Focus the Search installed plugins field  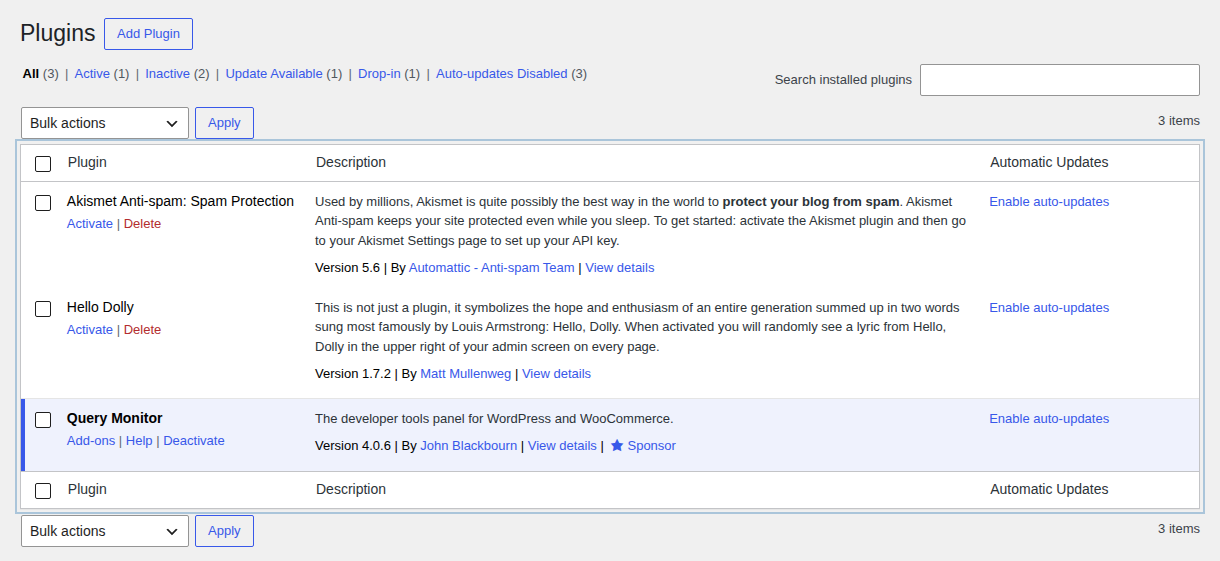tap(1060, 80)
